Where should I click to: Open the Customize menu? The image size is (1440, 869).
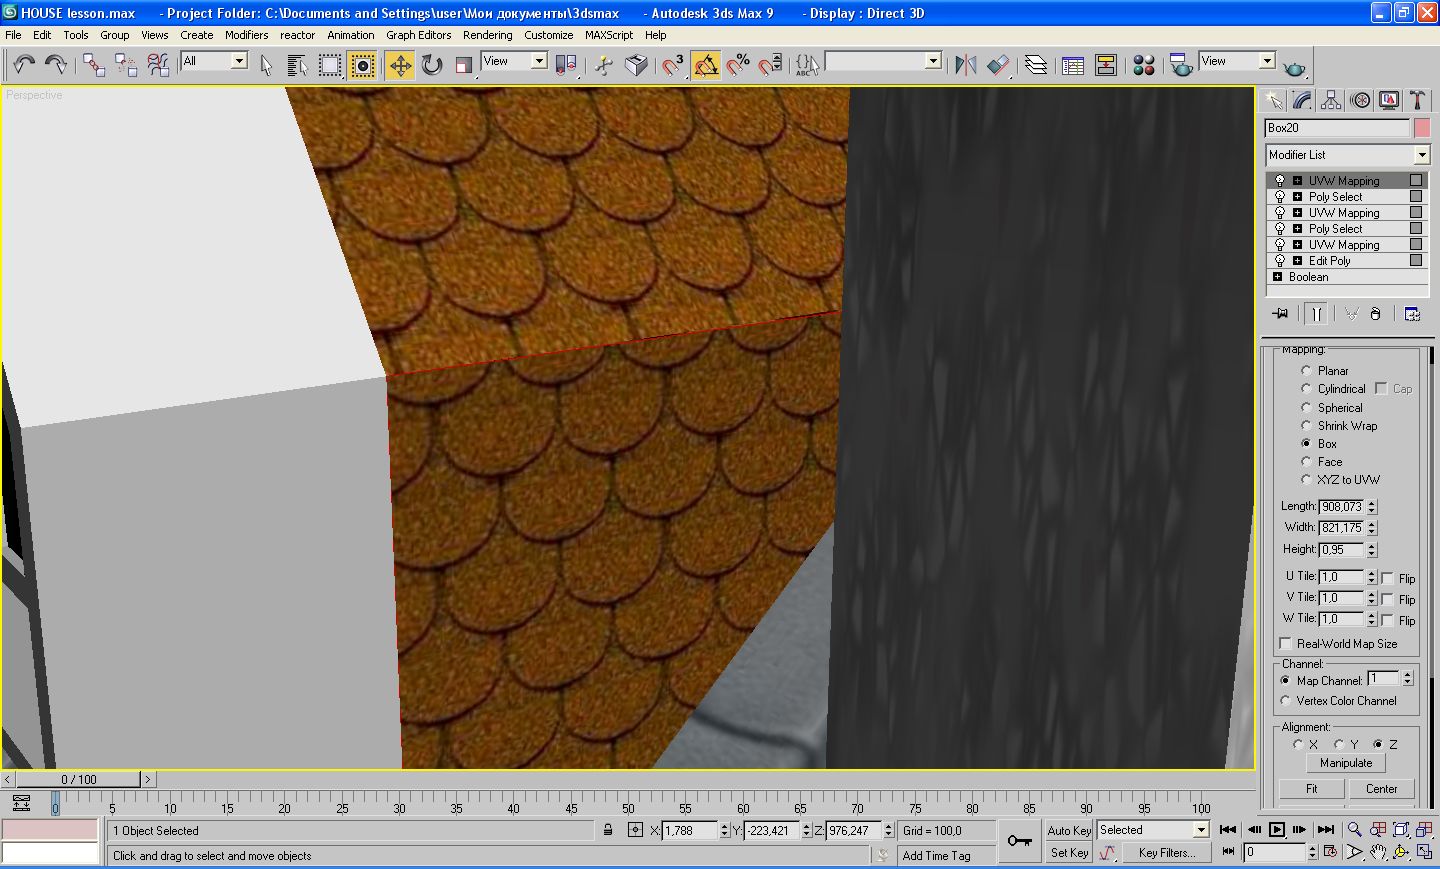click(x=548, y=35)
